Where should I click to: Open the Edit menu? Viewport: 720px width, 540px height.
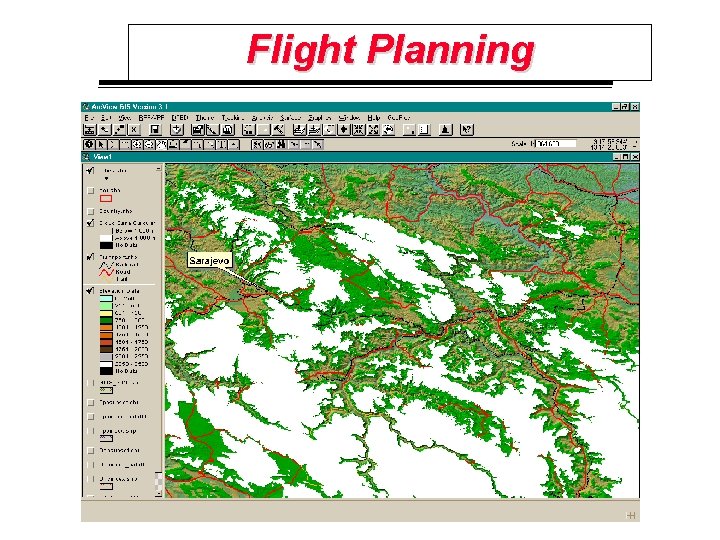pos(106,118)
